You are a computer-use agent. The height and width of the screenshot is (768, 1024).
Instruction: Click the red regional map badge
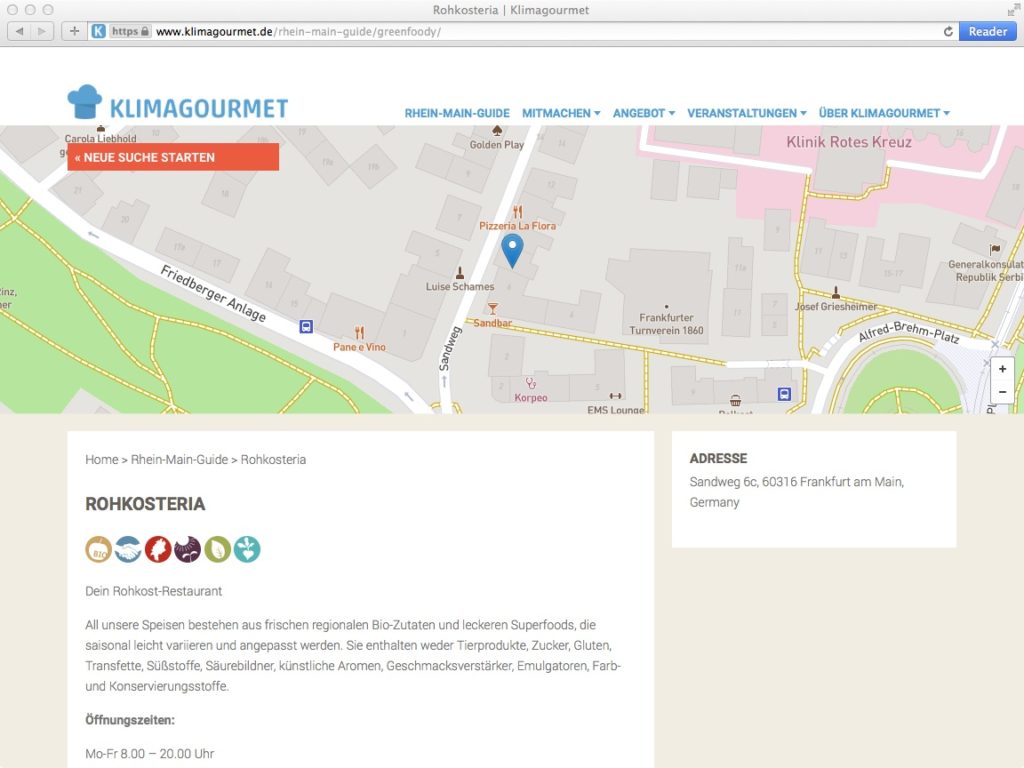tap(158, 549)
